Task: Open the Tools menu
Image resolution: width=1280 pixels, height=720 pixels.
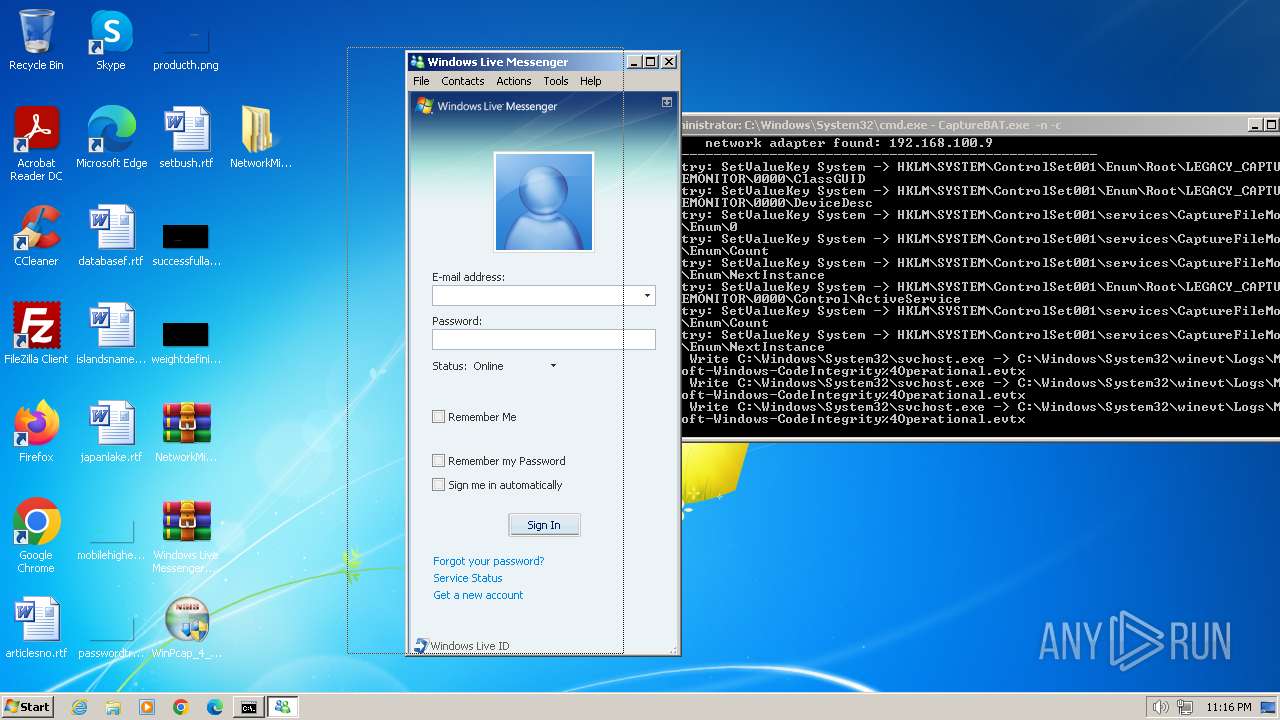Action: click(x=556, y=81)
